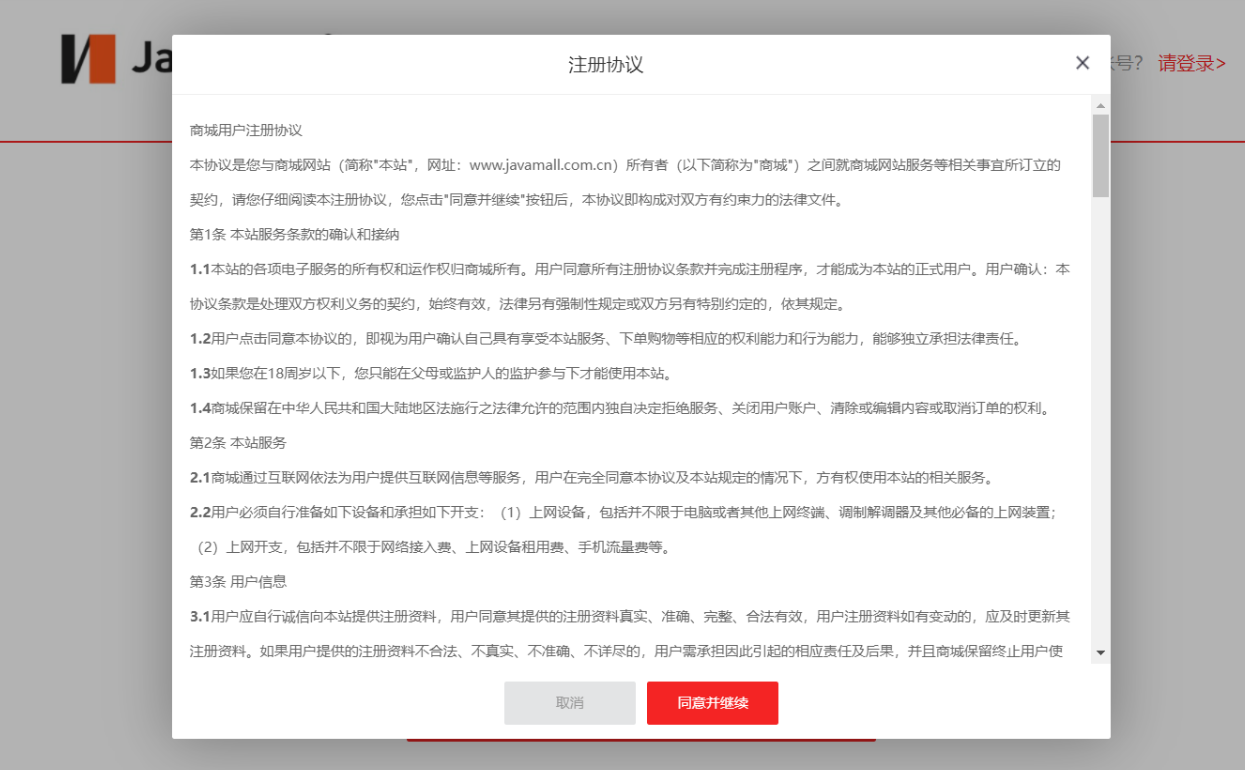This screenshot has height=770, width=1245.
Task: Open the 请登录> link
Action: (1191, 64)
